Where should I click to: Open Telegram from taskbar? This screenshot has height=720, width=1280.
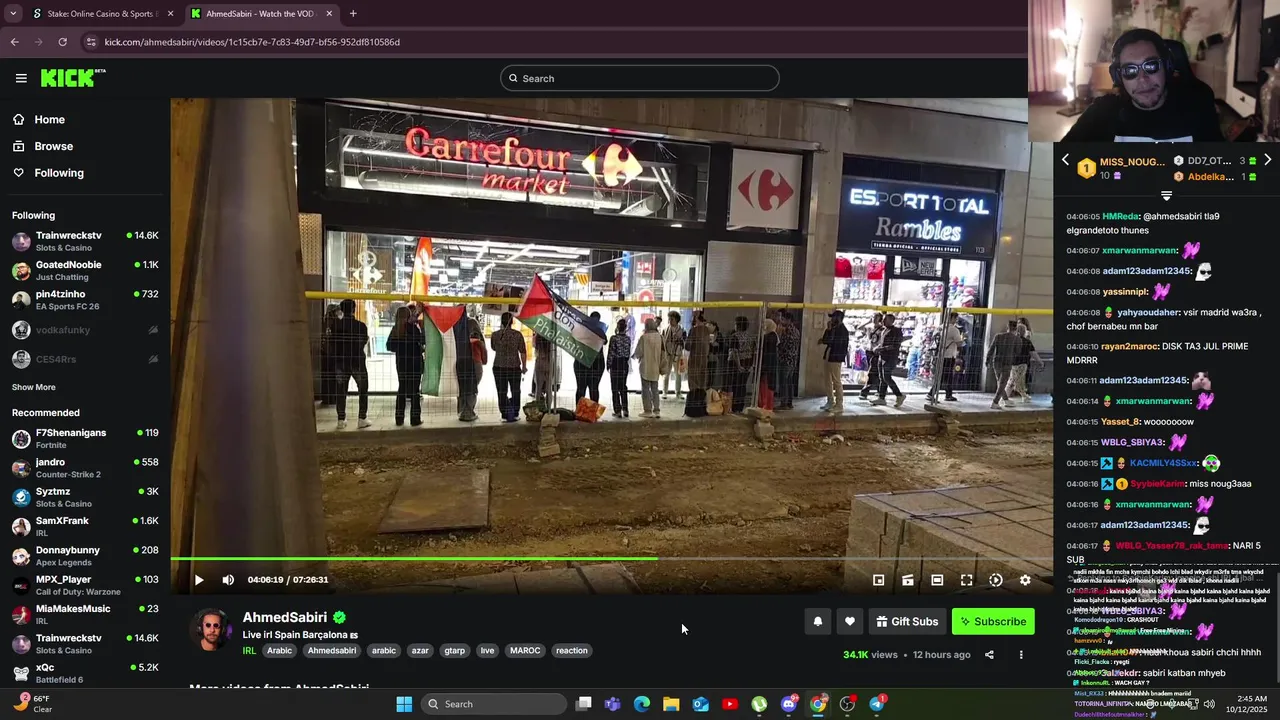877,704
